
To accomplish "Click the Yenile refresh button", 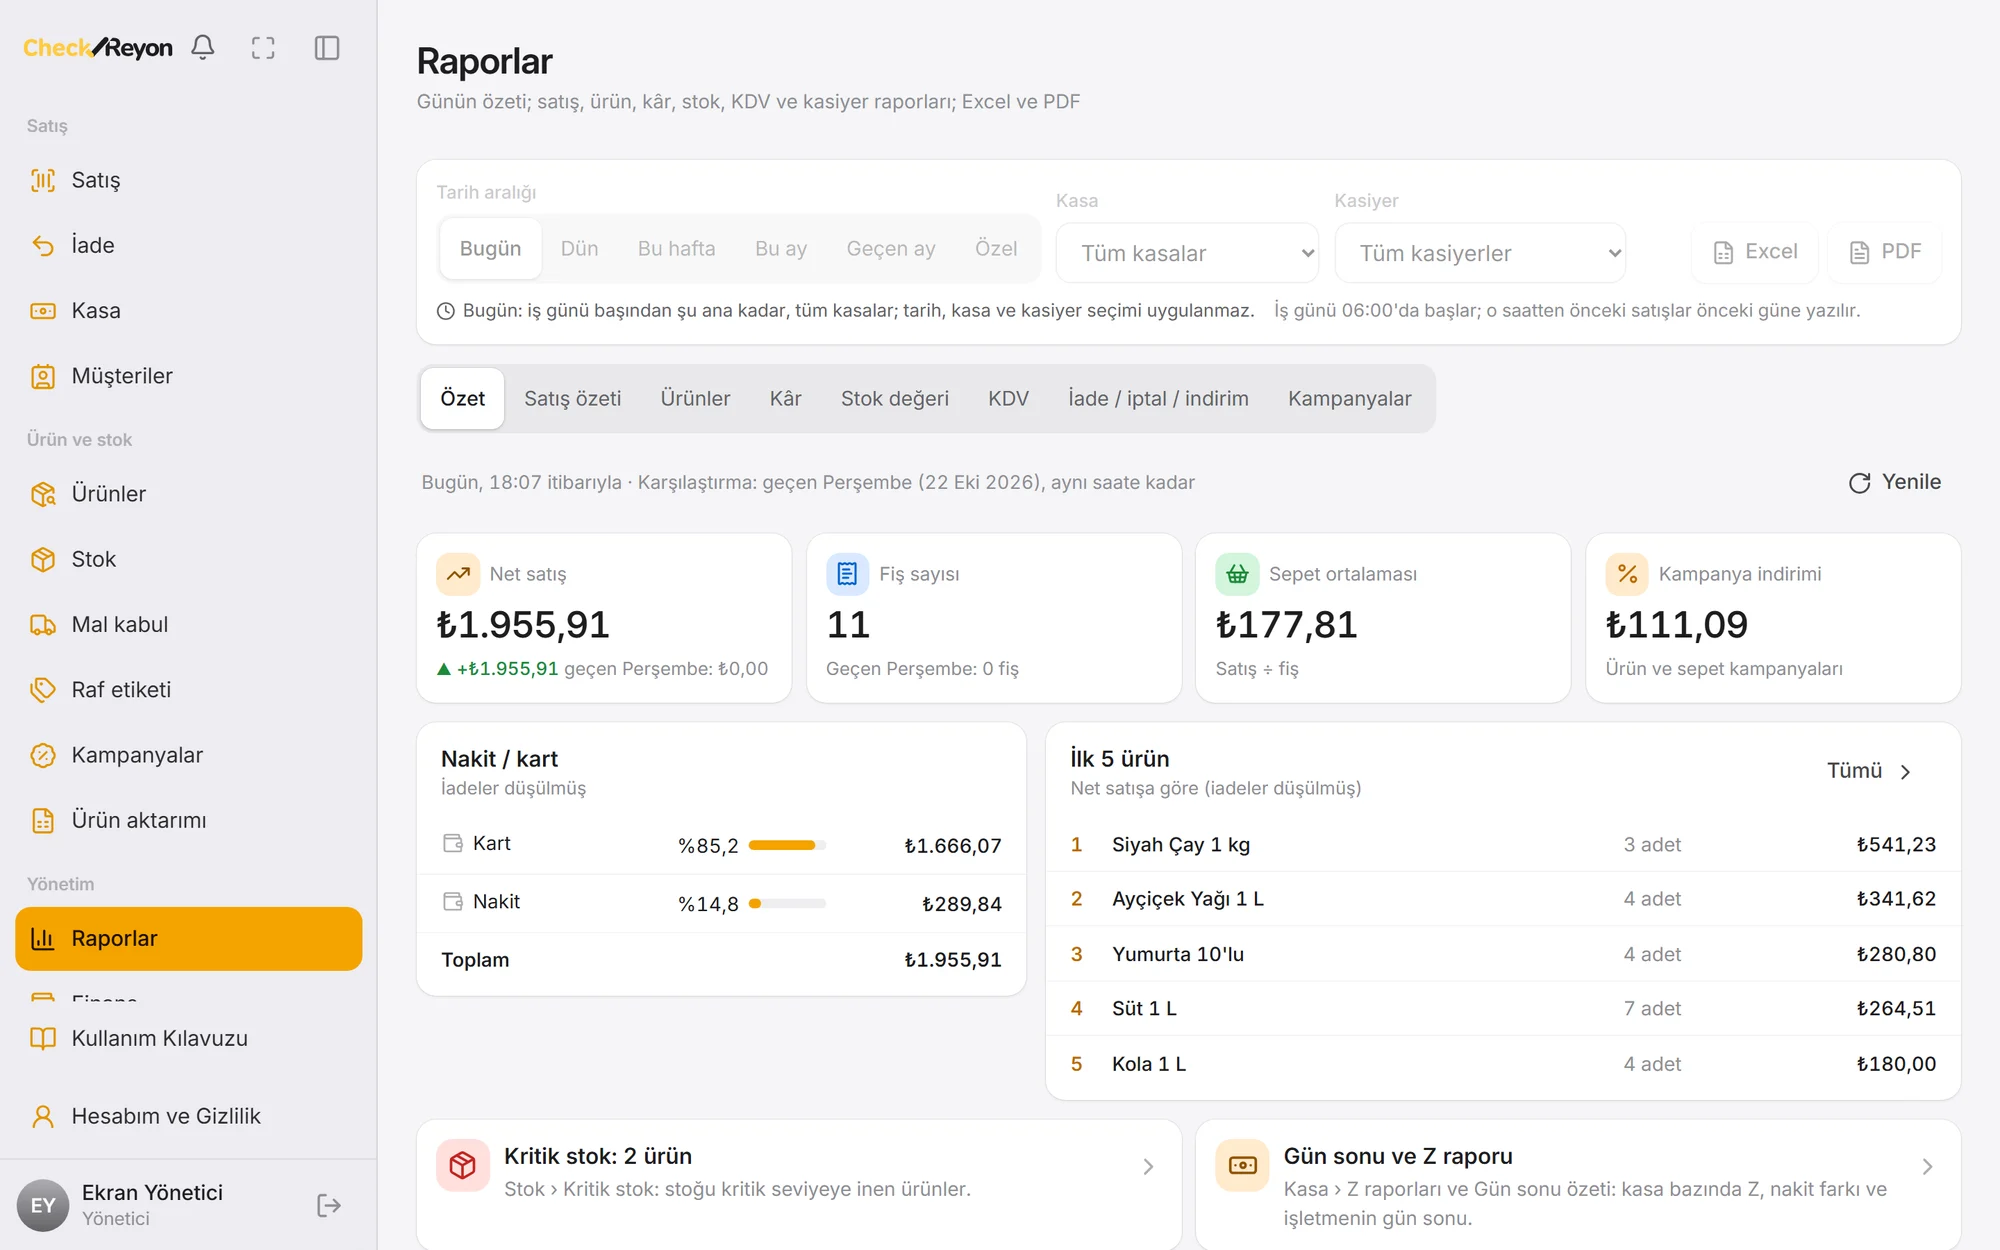I will tap(1895, 482).
